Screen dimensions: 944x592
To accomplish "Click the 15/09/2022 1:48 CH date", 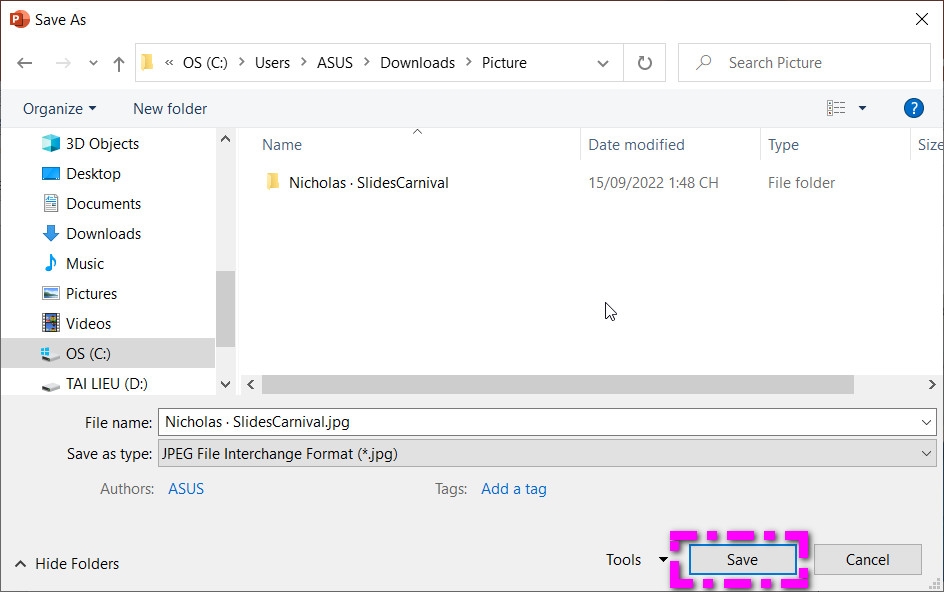I will [653, 183].
